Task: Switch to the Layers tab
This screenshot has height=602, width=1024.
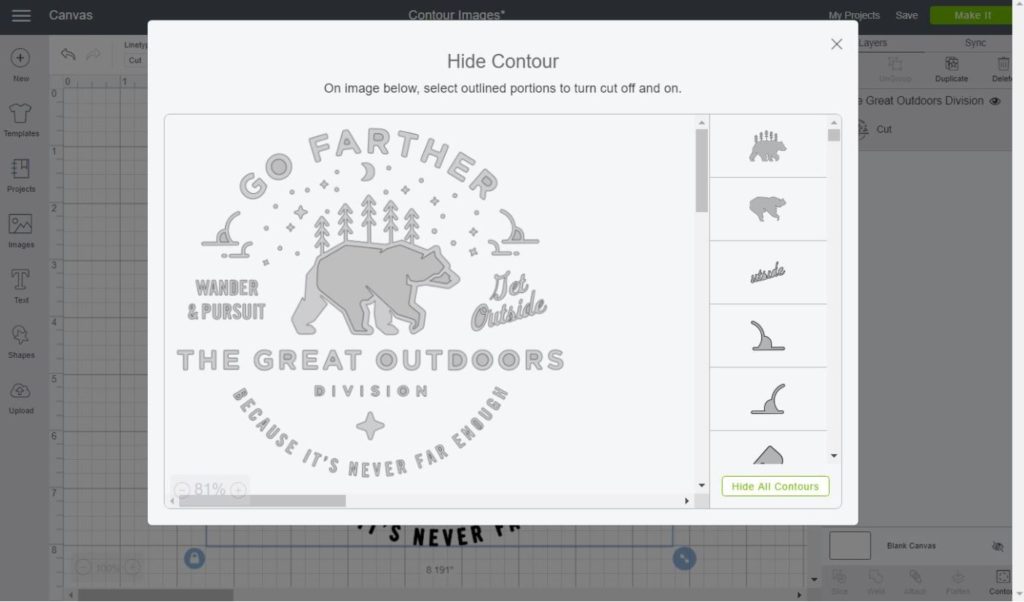Action: pyautogui.click(x=873, y=42)
